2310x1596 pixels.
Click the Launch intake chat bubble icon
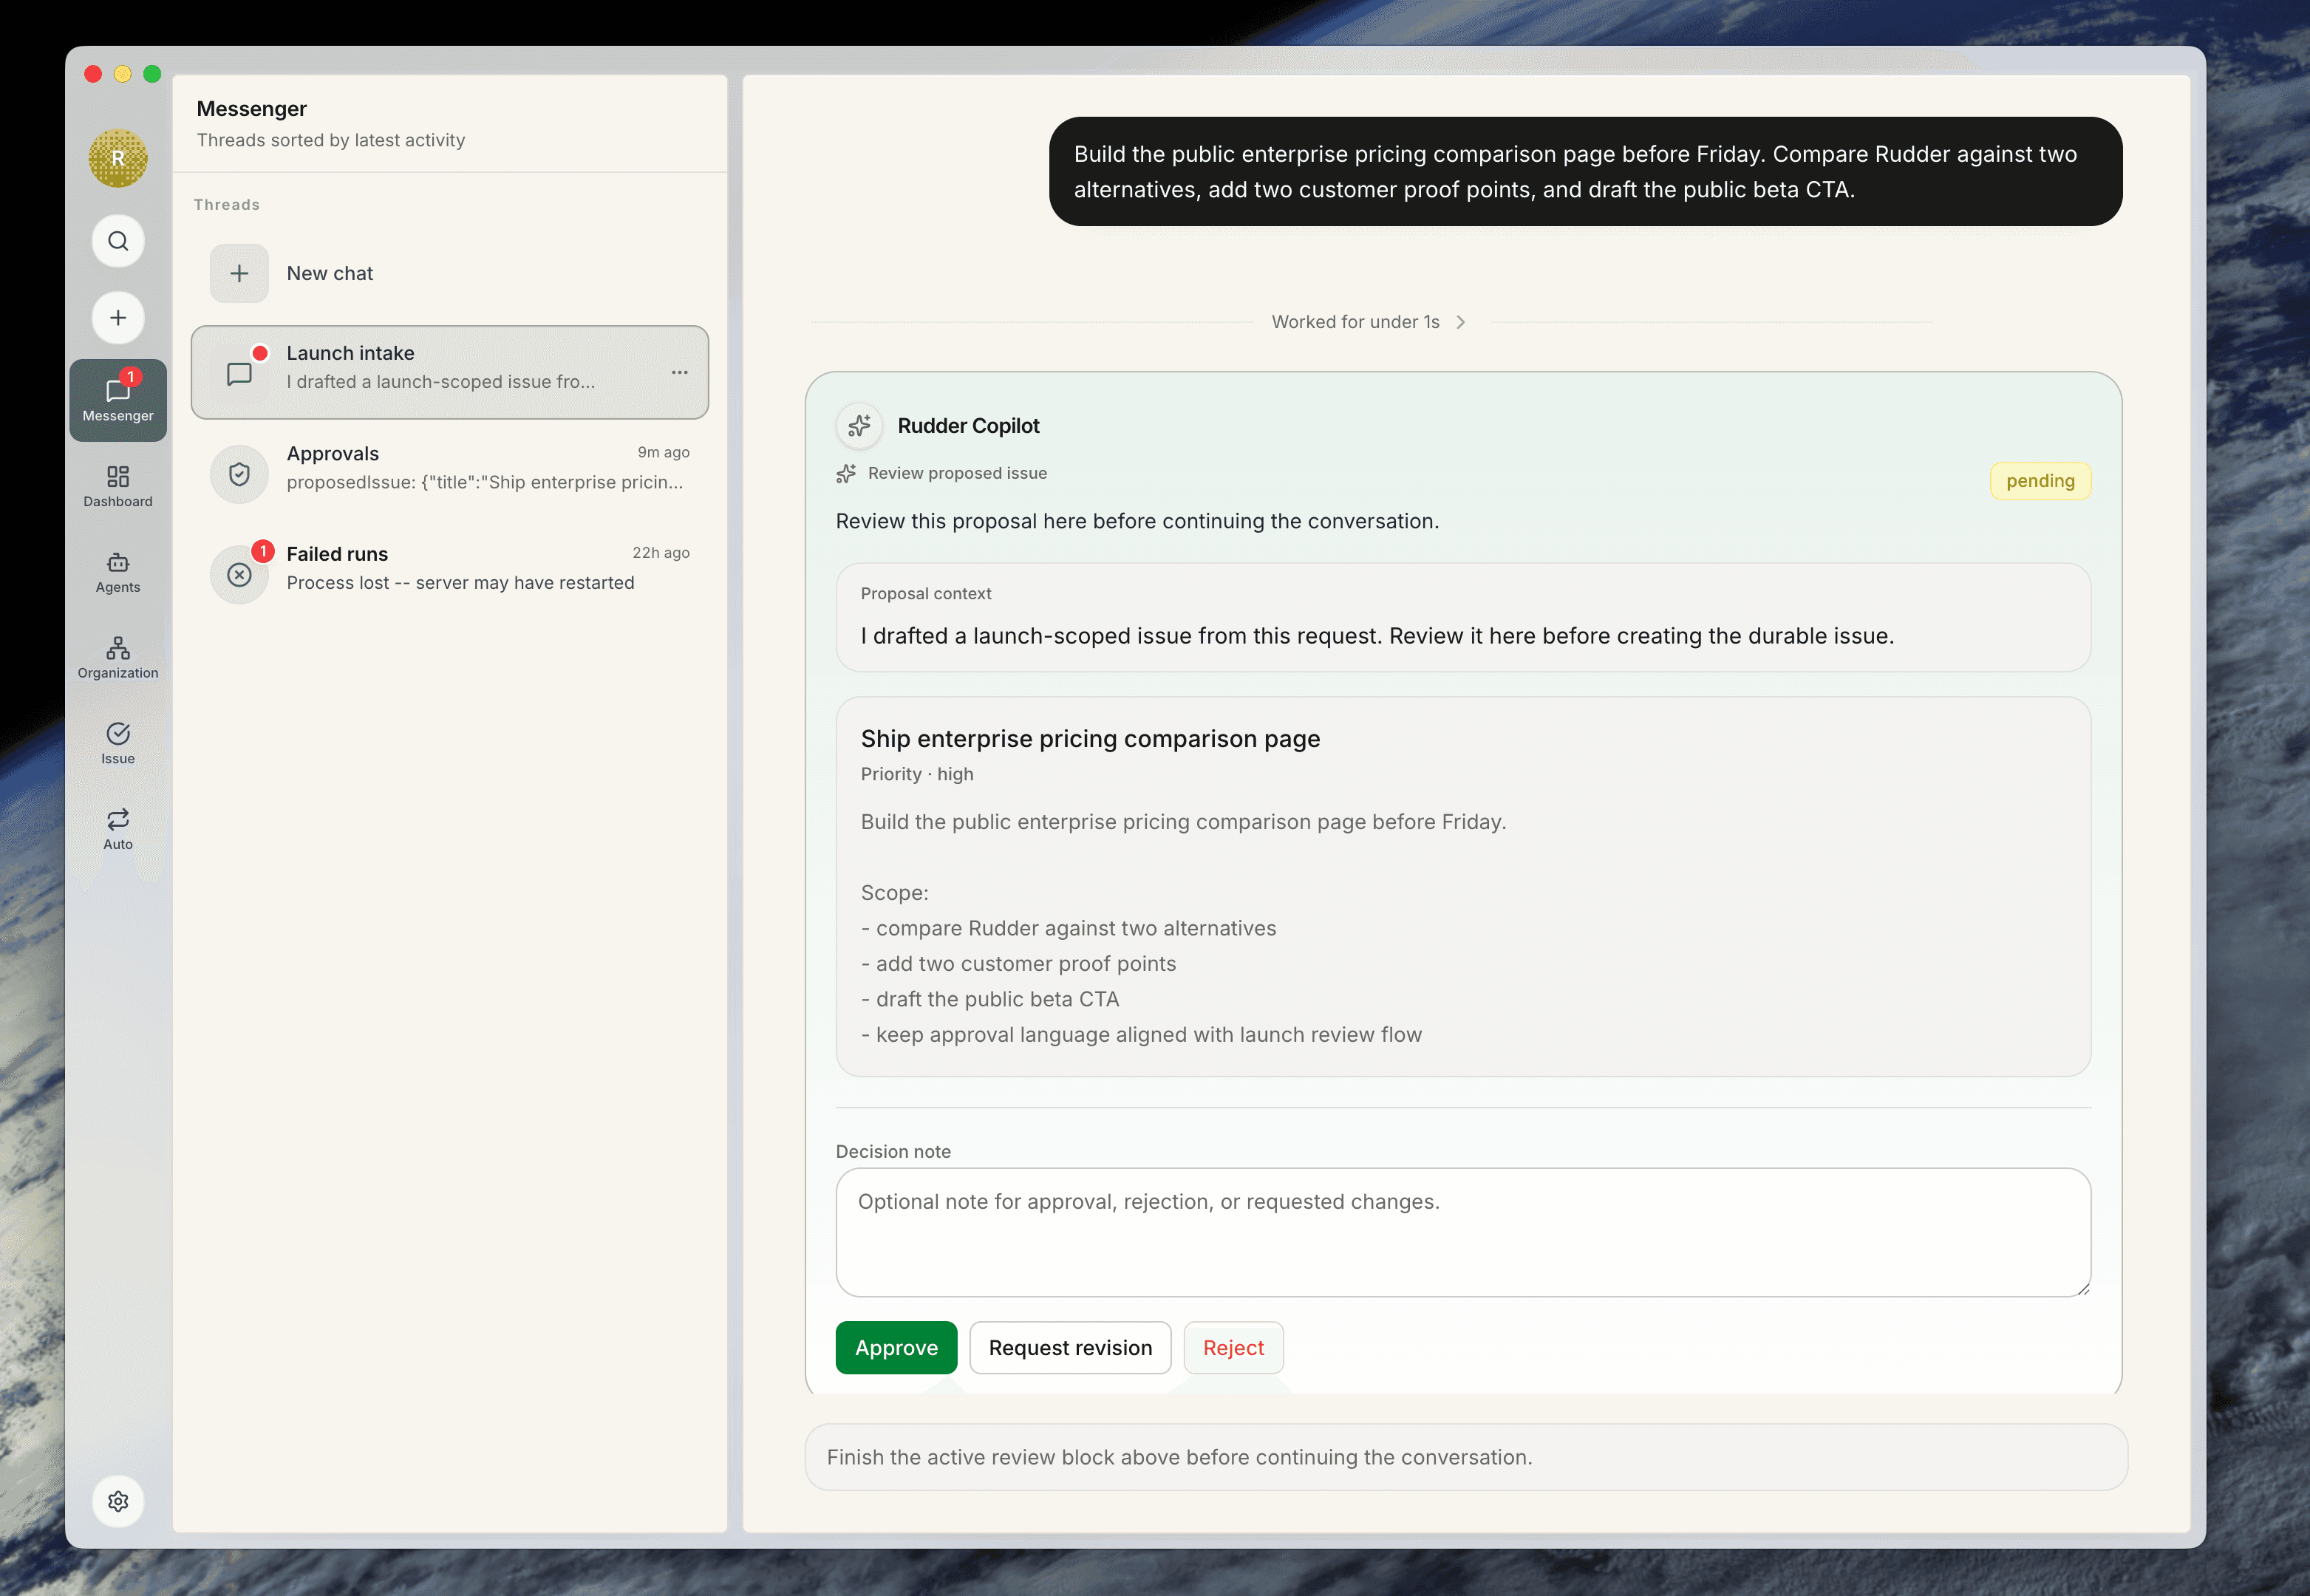(239, 374)
